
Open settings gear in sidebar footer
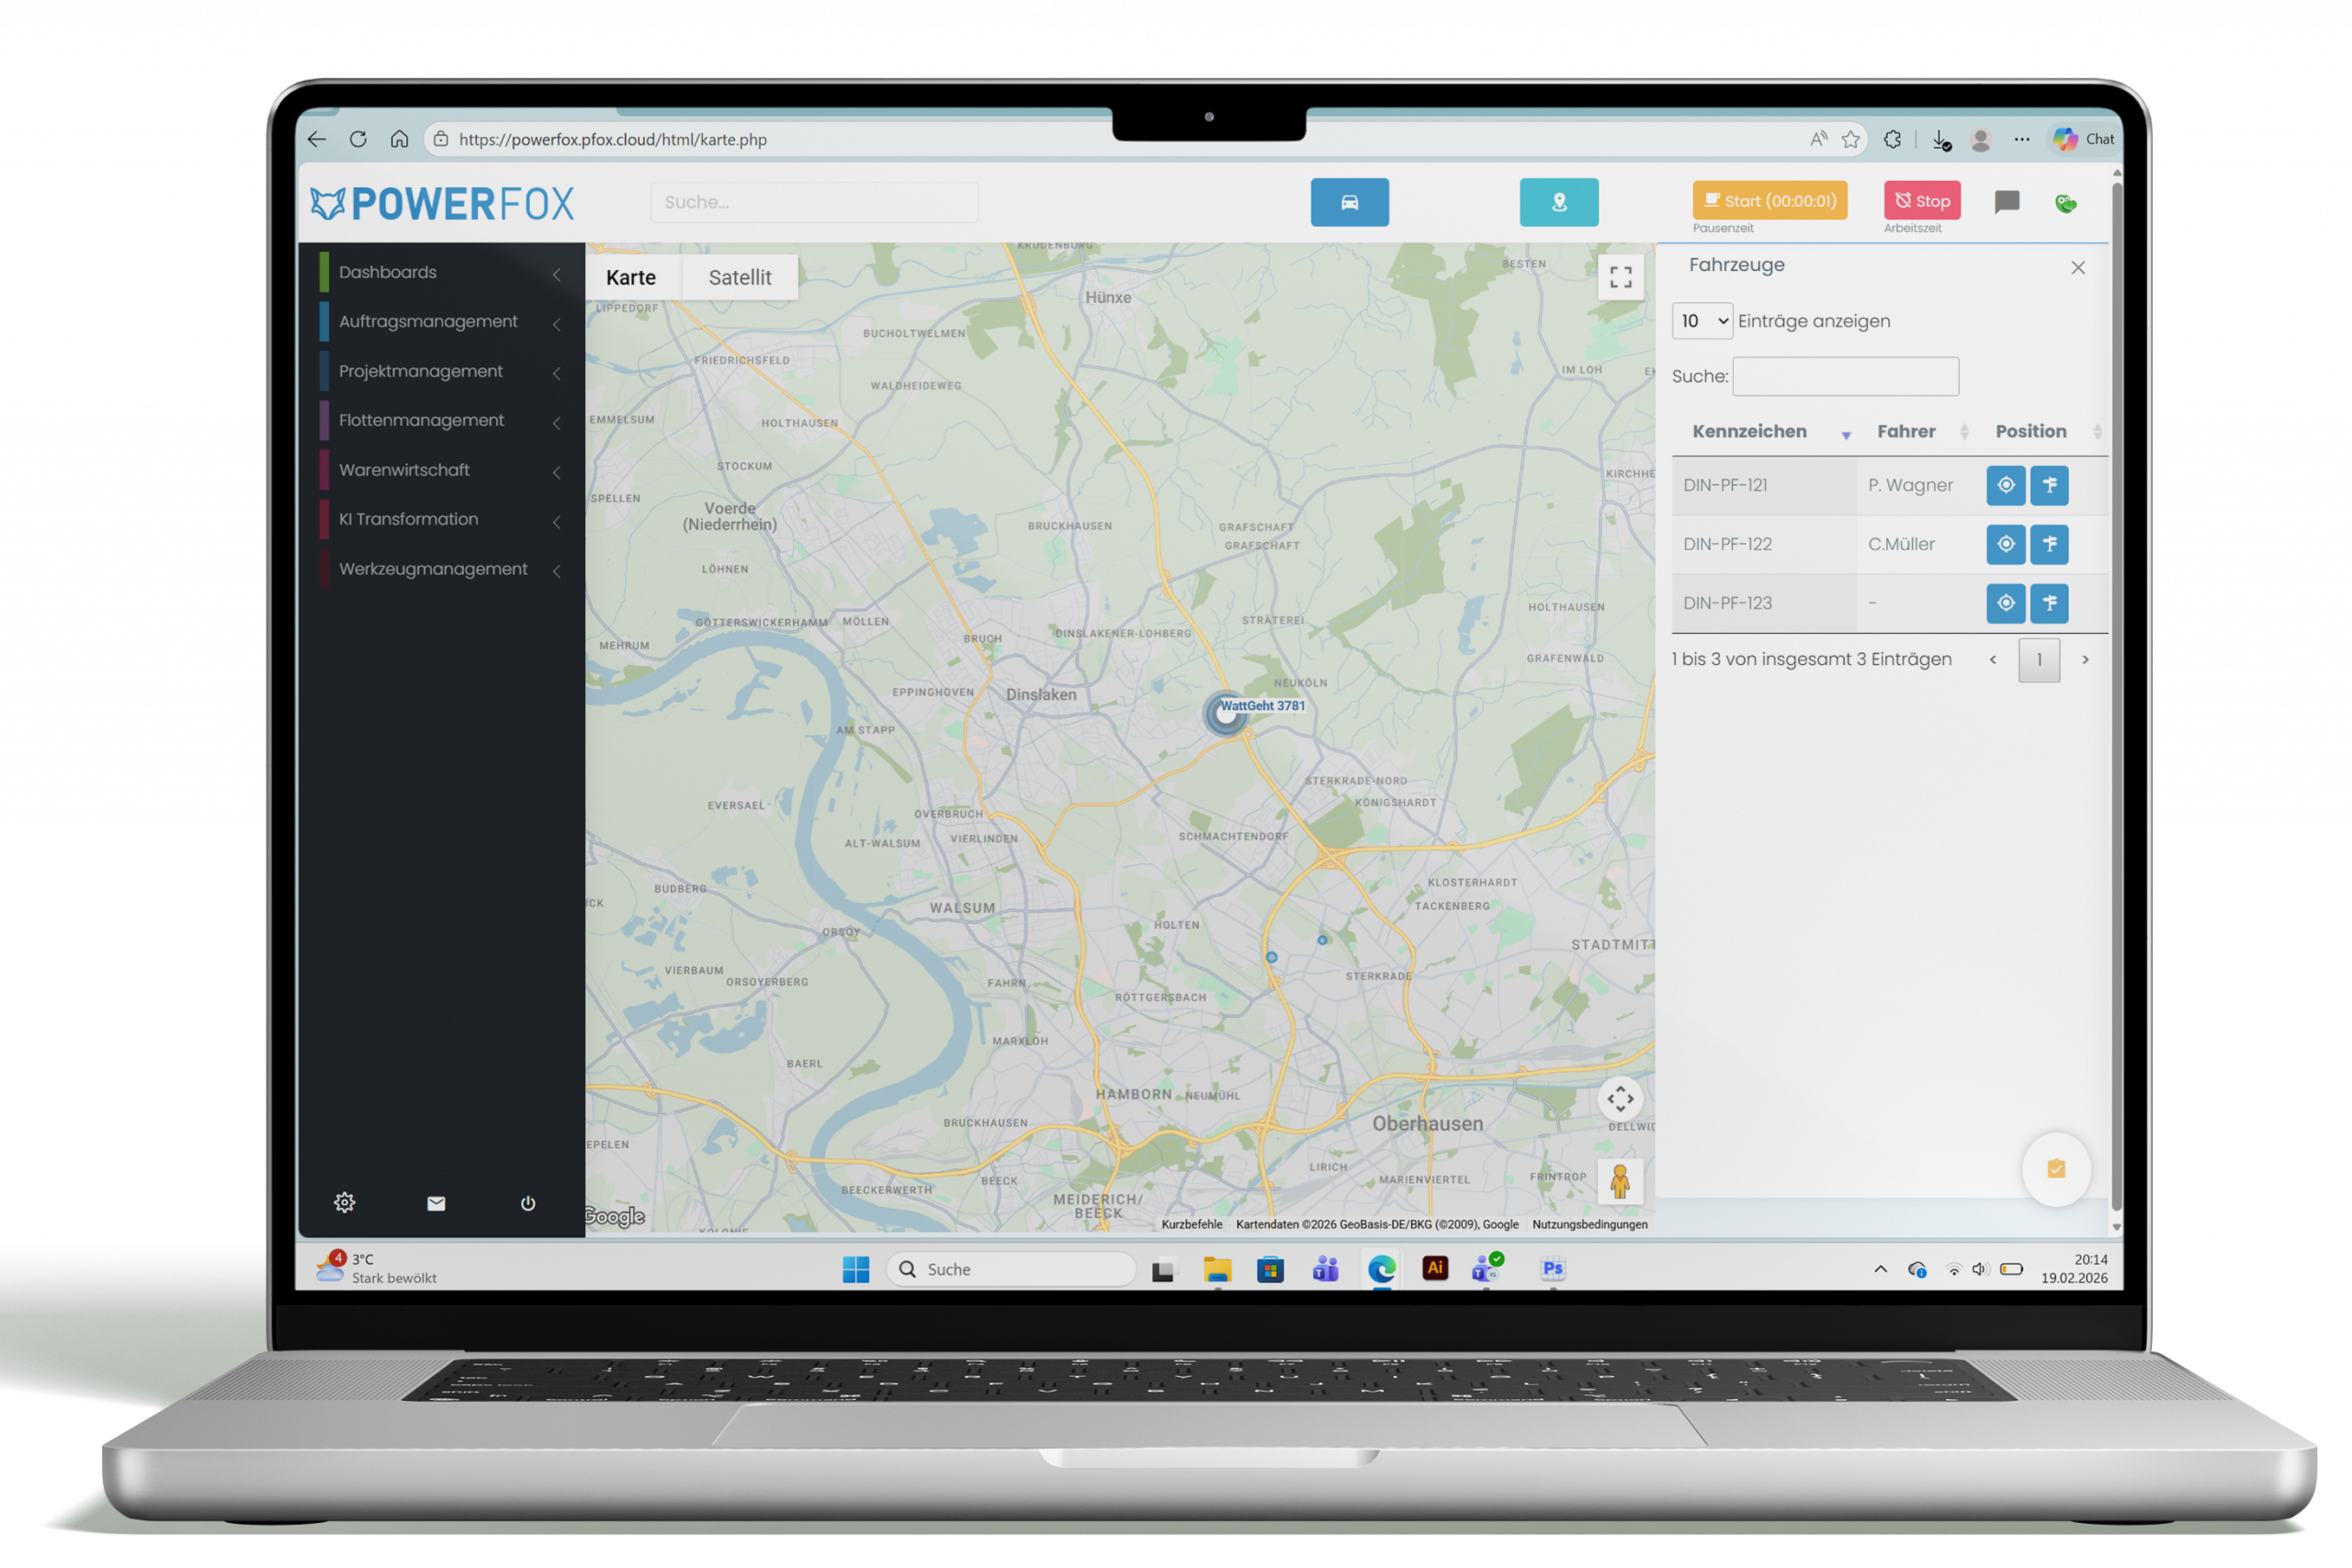click(344, 1202)
